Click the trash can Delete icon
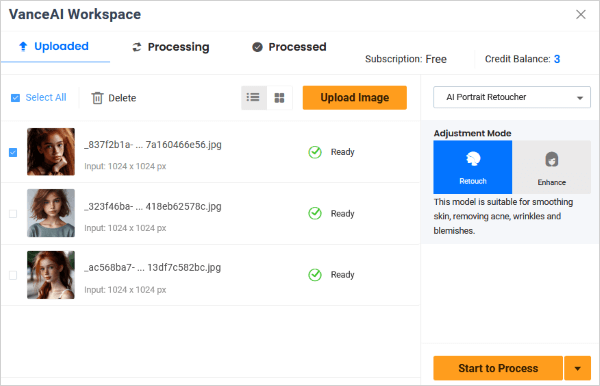600x386 pixels. pyautogui.click(x=97, y=98)
